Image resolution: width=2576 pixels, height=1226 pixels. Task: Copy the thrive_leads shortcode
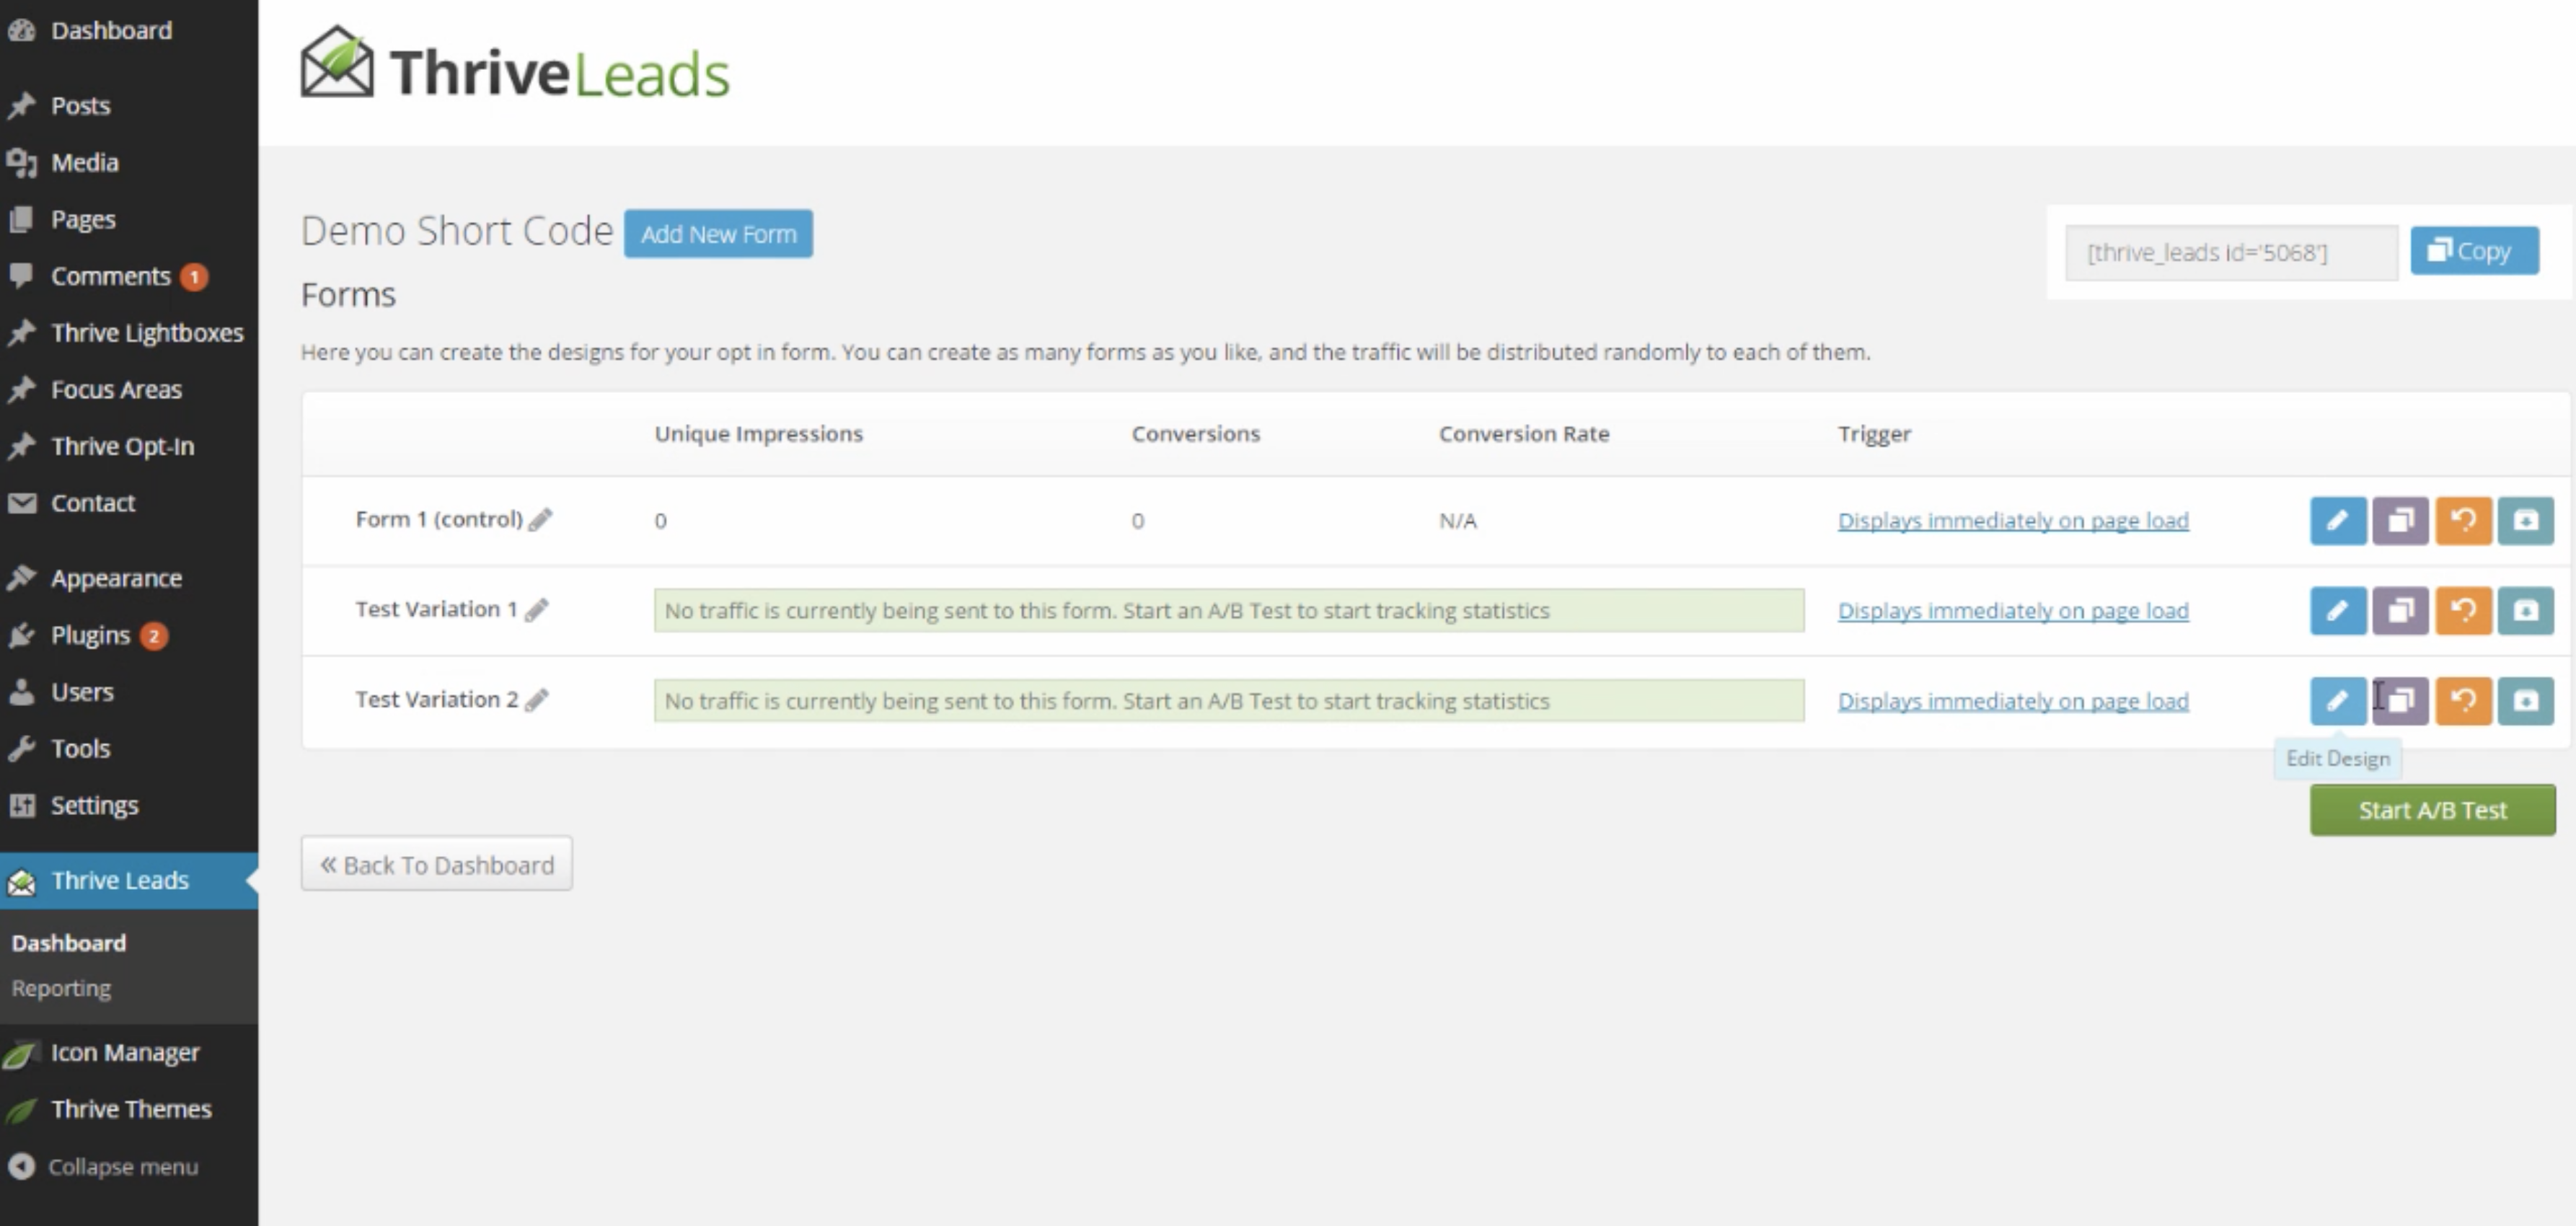click(2474, 251)
